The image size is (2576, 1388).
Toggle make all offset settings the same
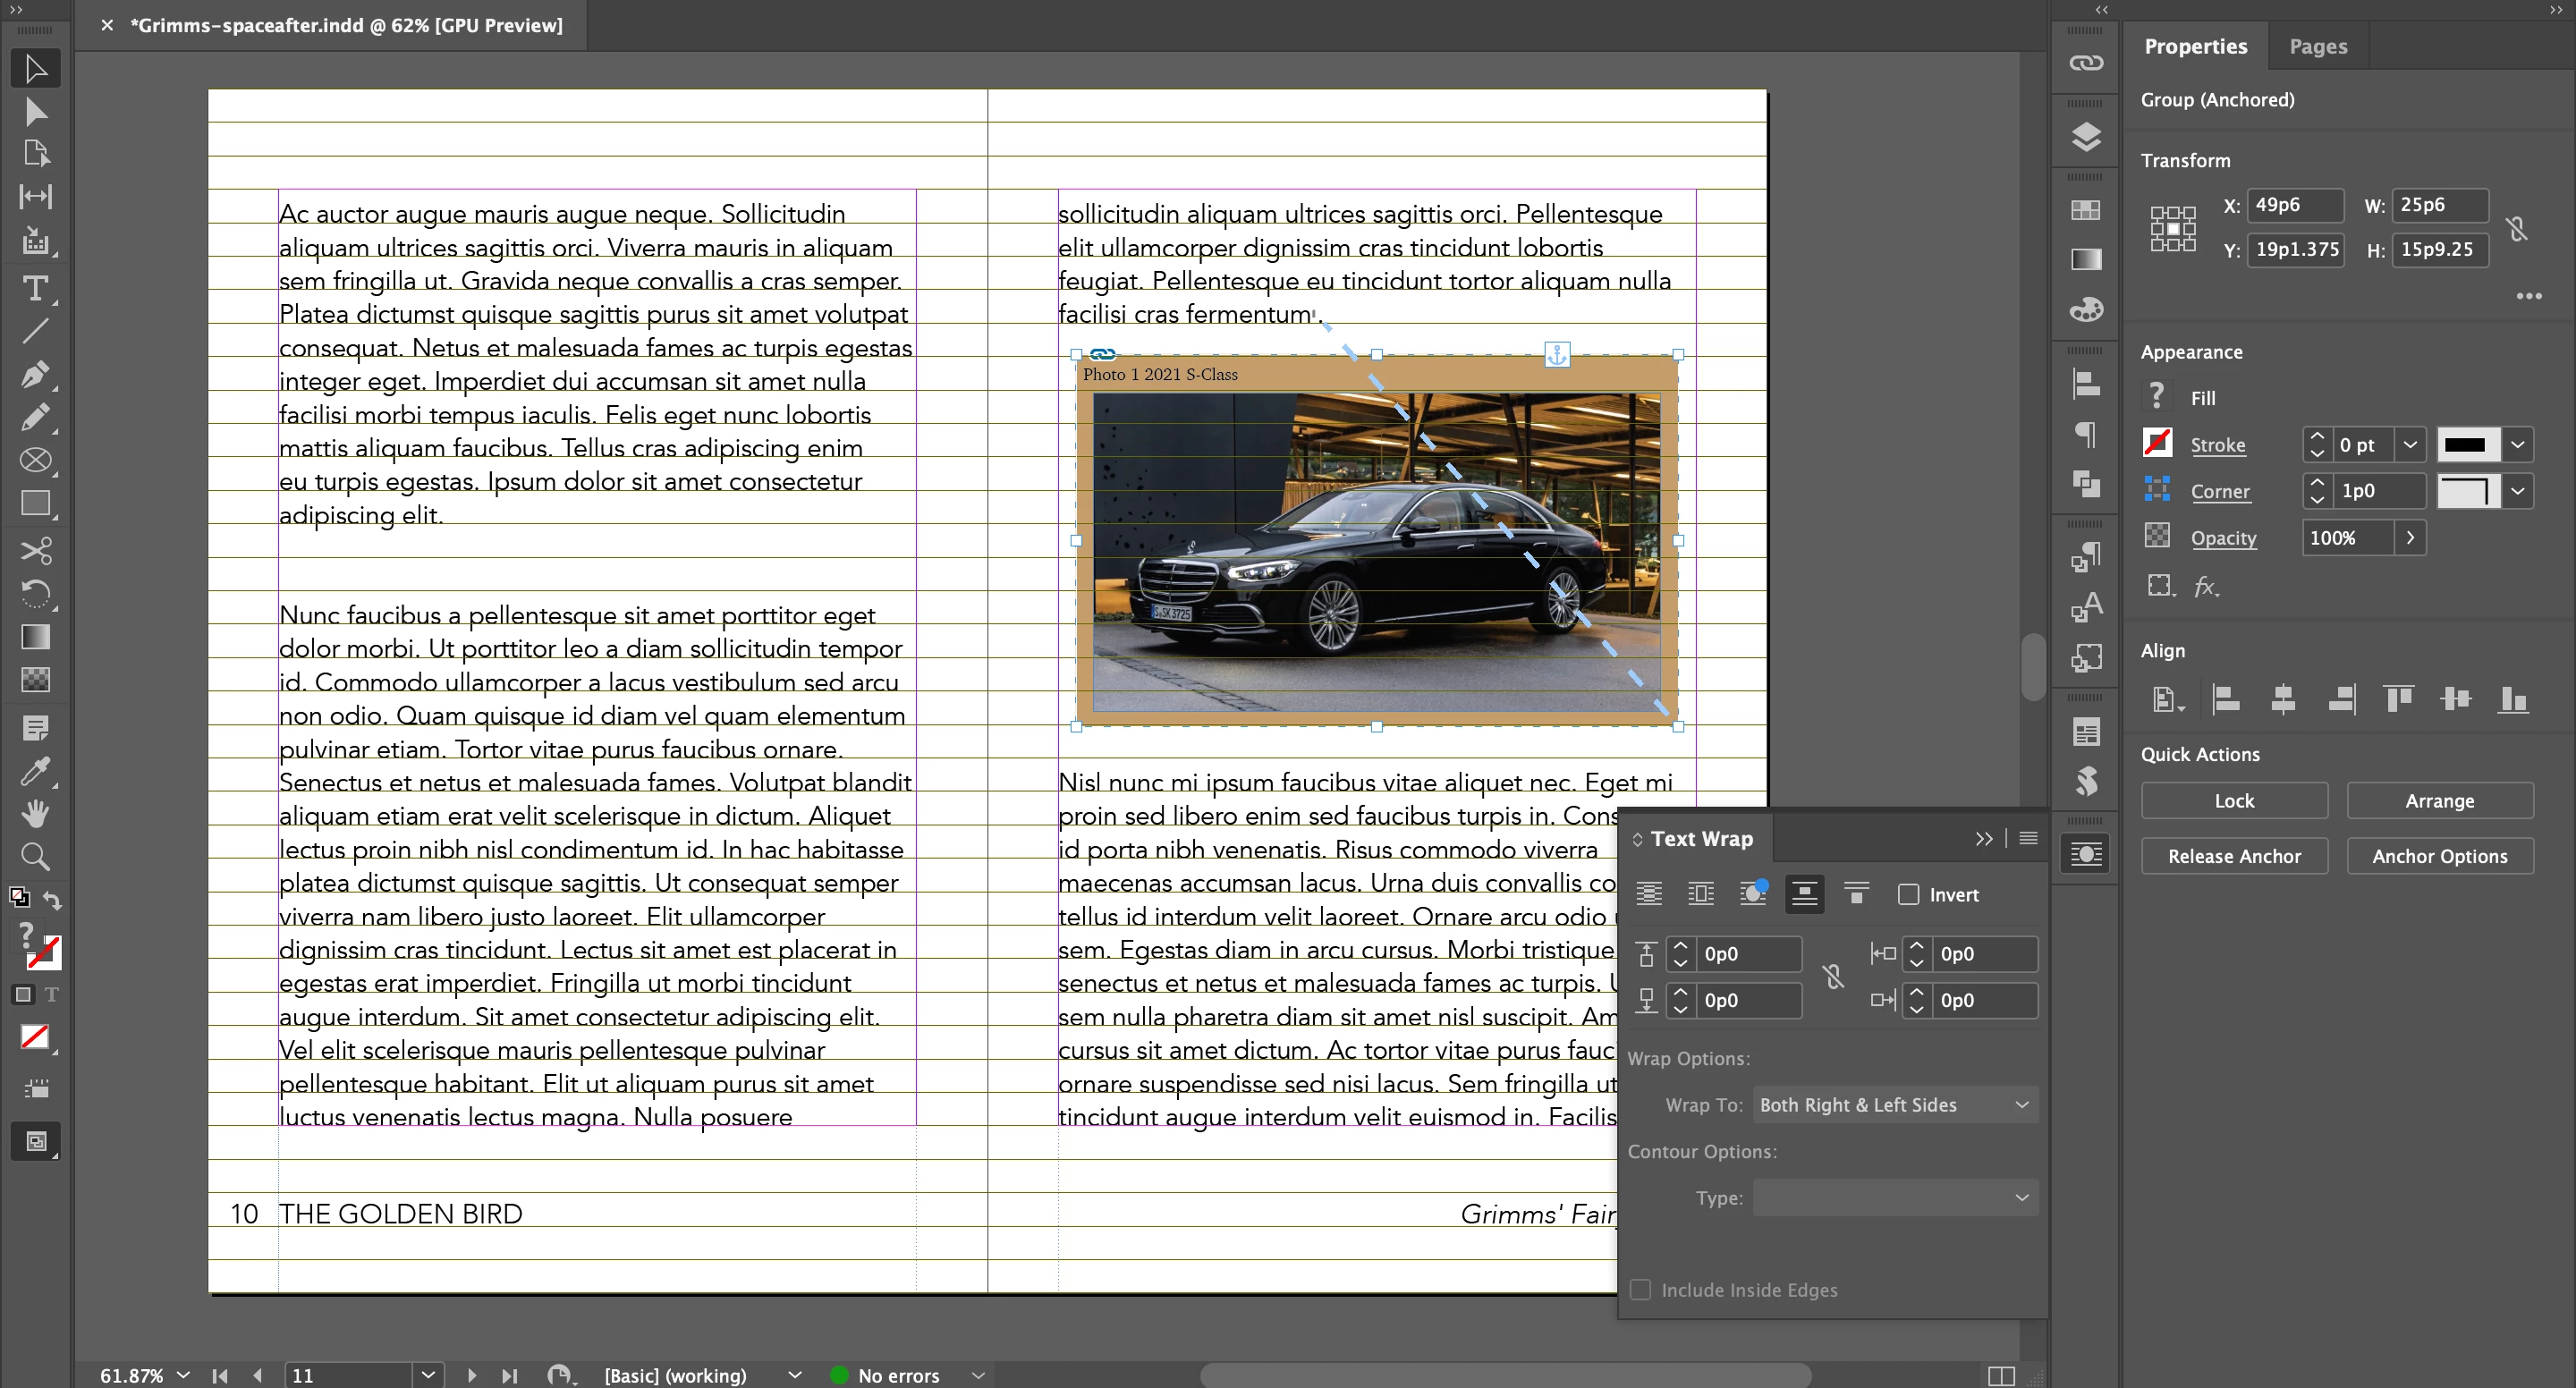pyautogui.click(x=1833, y=976)
